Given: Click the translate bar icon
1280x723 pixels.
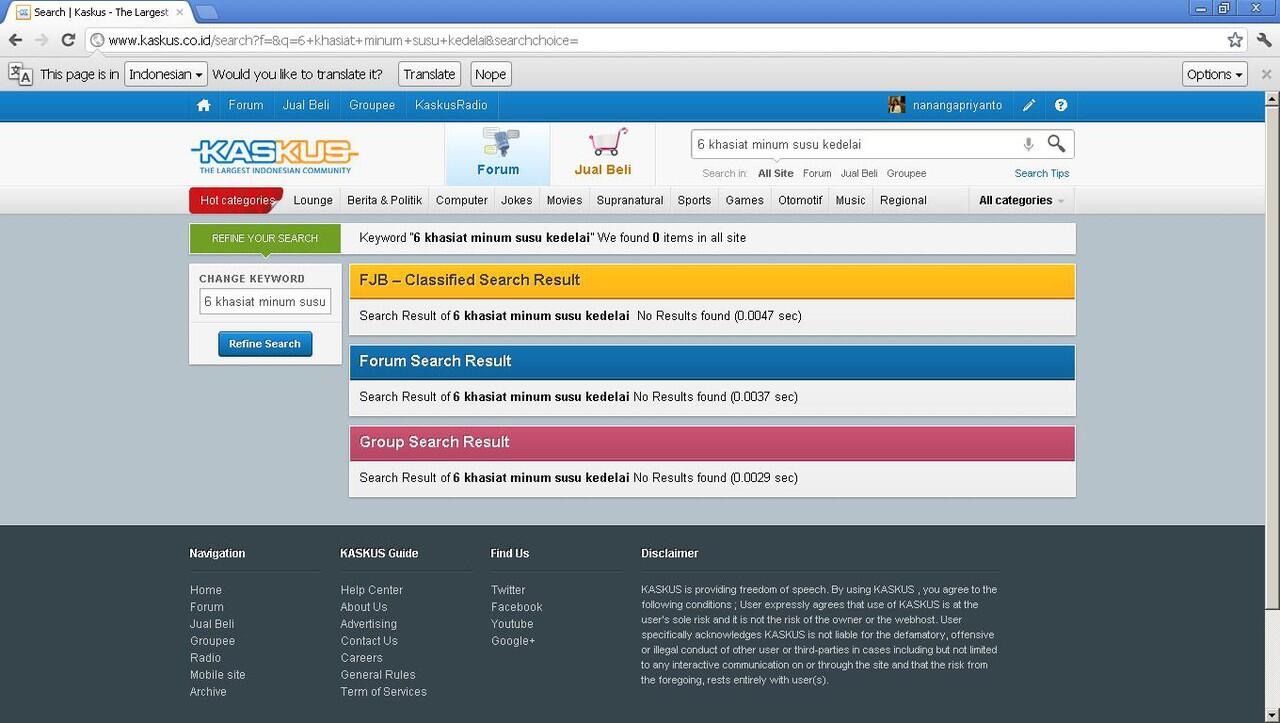Looking at the screenshot, I should tap(20, 74).
